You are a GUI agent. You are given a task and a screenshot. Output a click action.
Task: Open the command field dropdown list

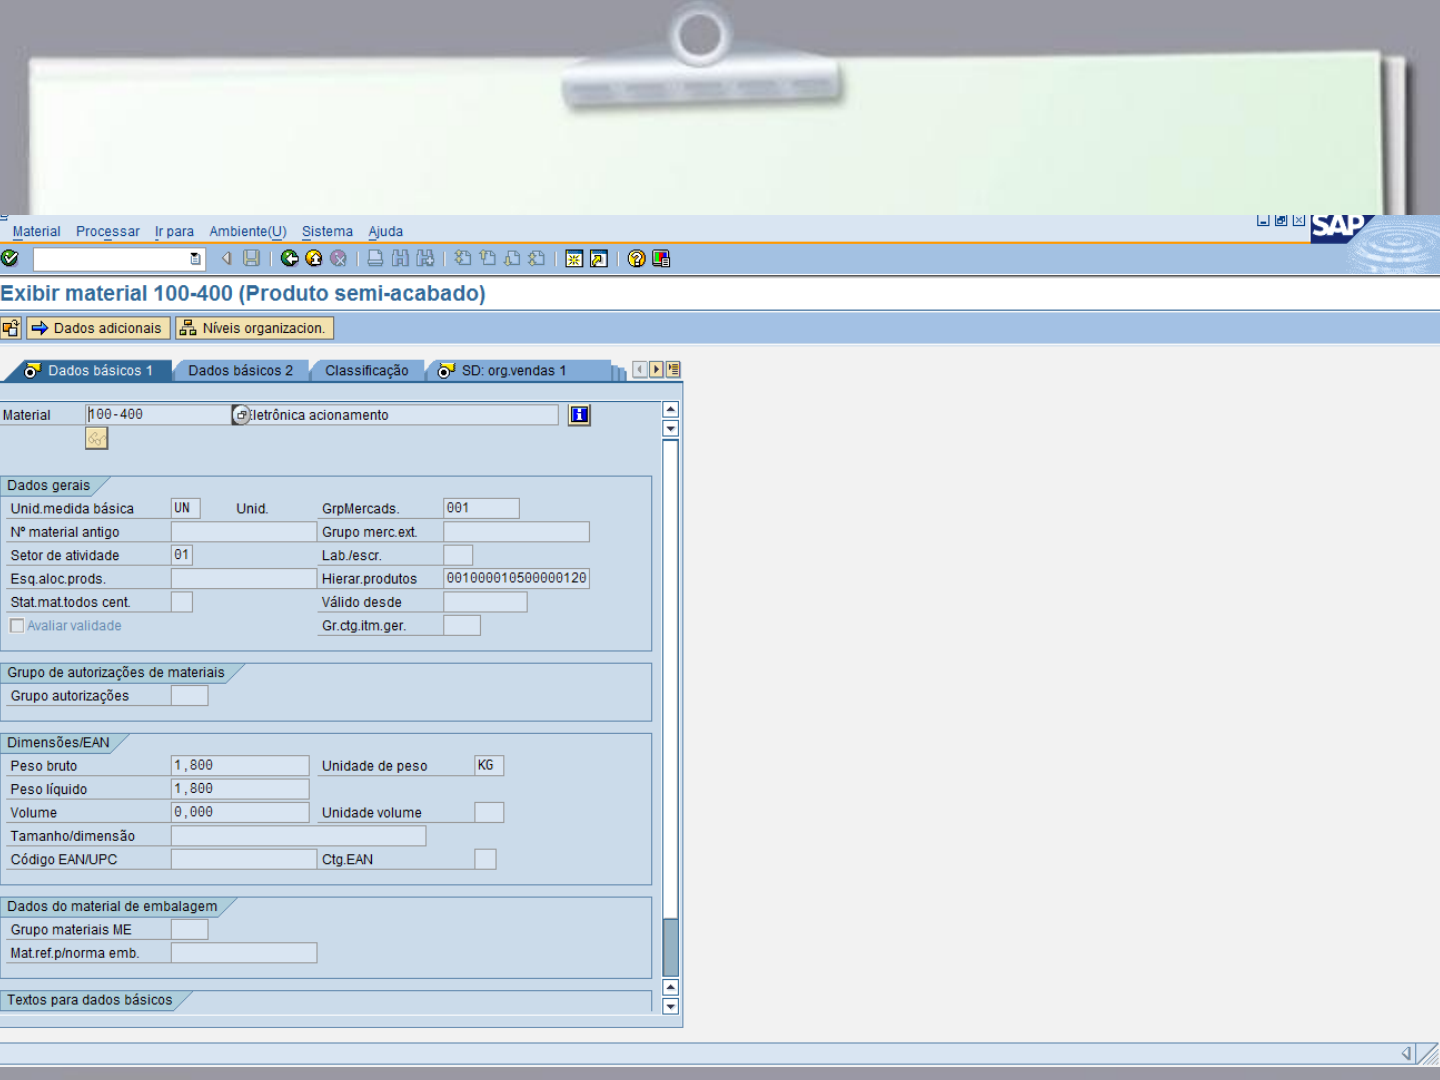pyautogui.click(x=196, y=259)
